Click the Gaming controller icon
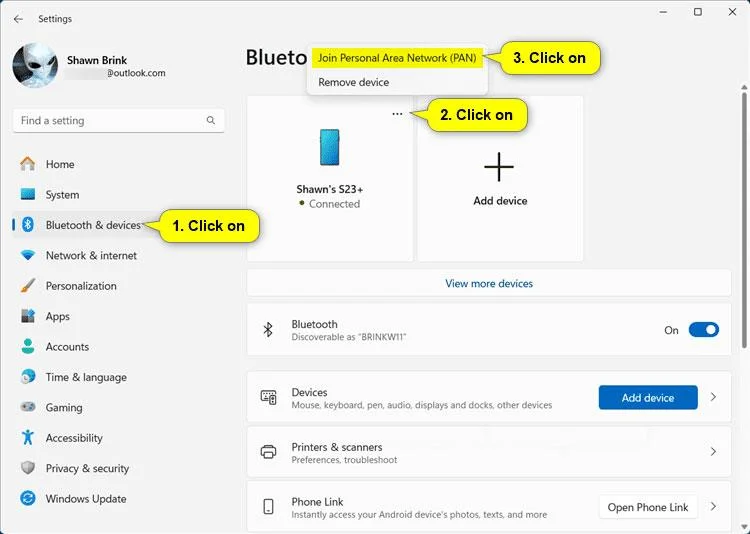The width and height of the screenshot is (750, 534). coord(28,407)
